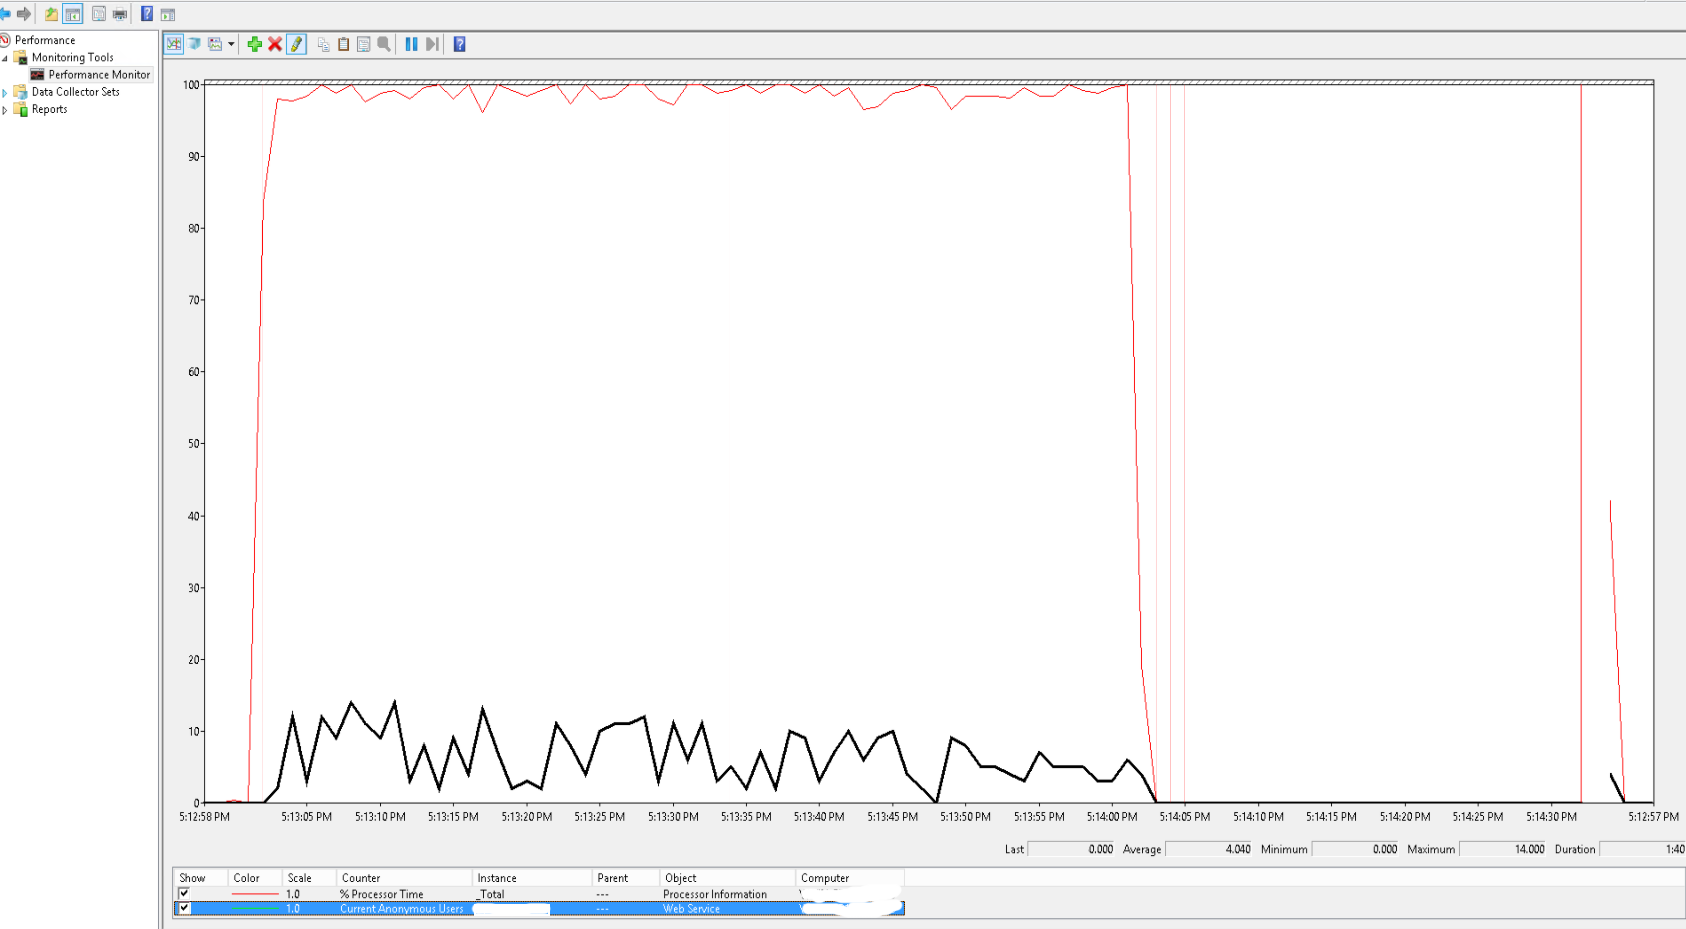This screenshot has width=1686, height=929.
Task: Expand the Data Collector Sets node
Action: click(5, 92)
